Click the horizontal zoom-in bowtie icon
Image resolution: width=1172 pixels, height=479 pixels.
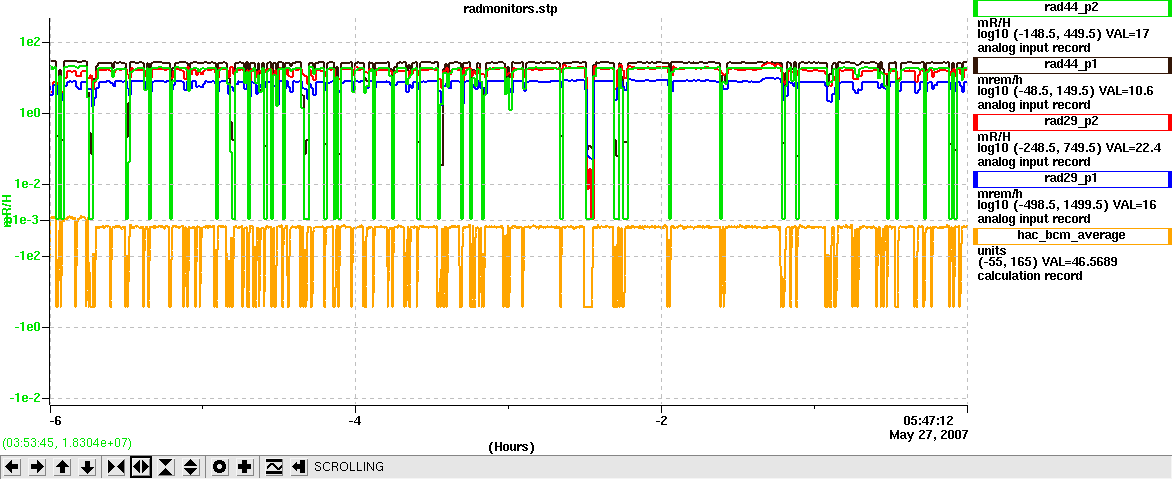116,467
